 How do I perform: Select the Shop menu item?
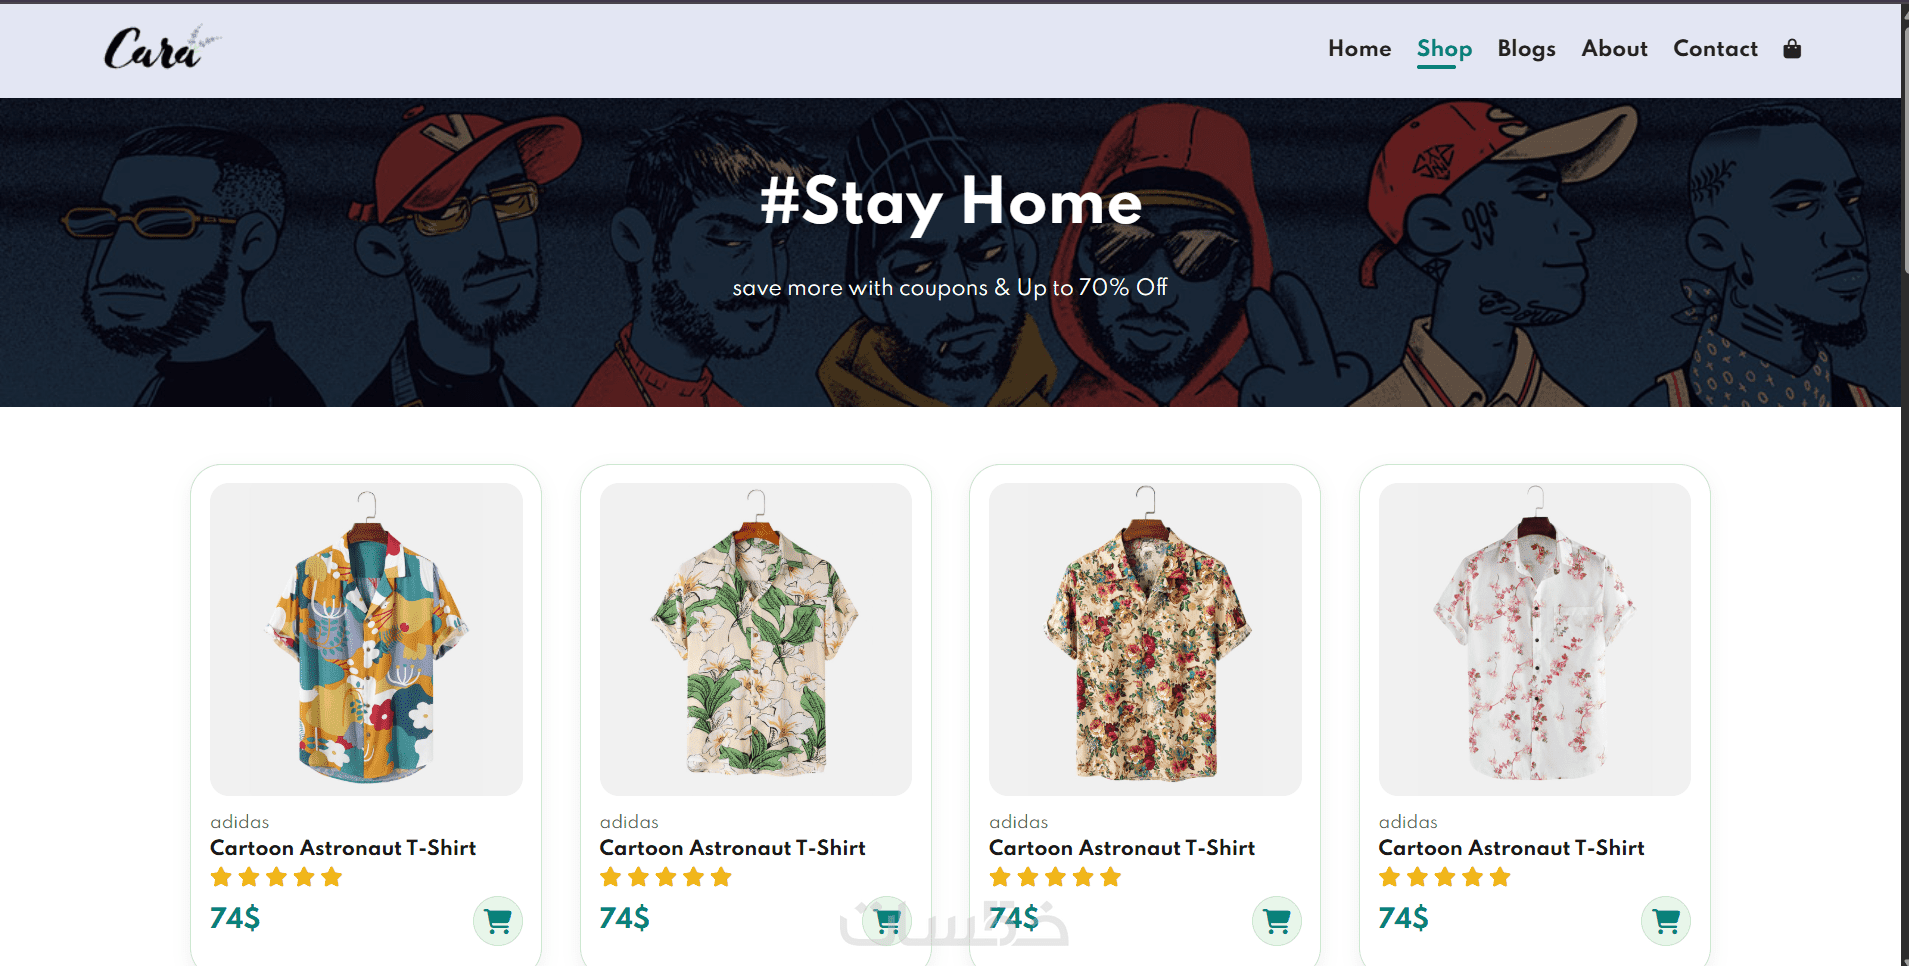click(1444, 49)
